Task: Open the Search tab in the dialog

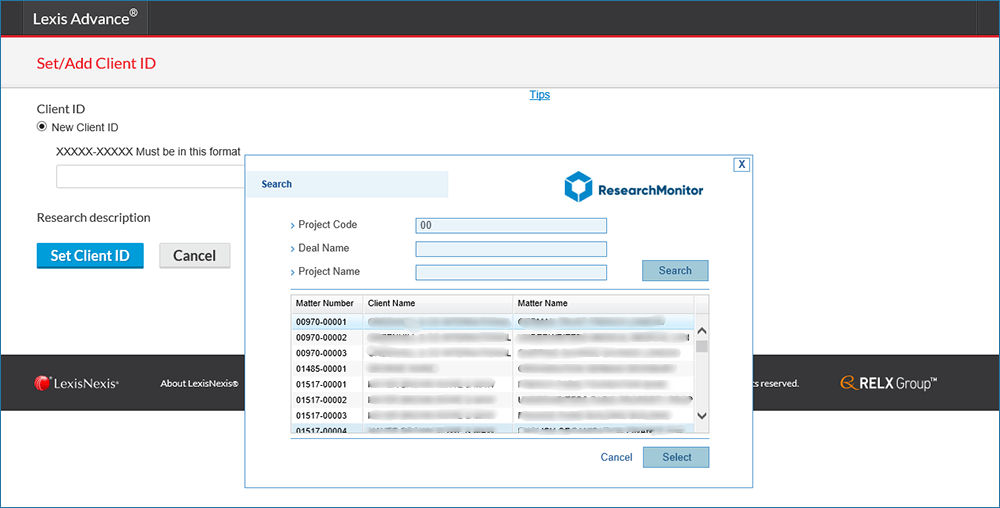Action: (x=348, y=184)
